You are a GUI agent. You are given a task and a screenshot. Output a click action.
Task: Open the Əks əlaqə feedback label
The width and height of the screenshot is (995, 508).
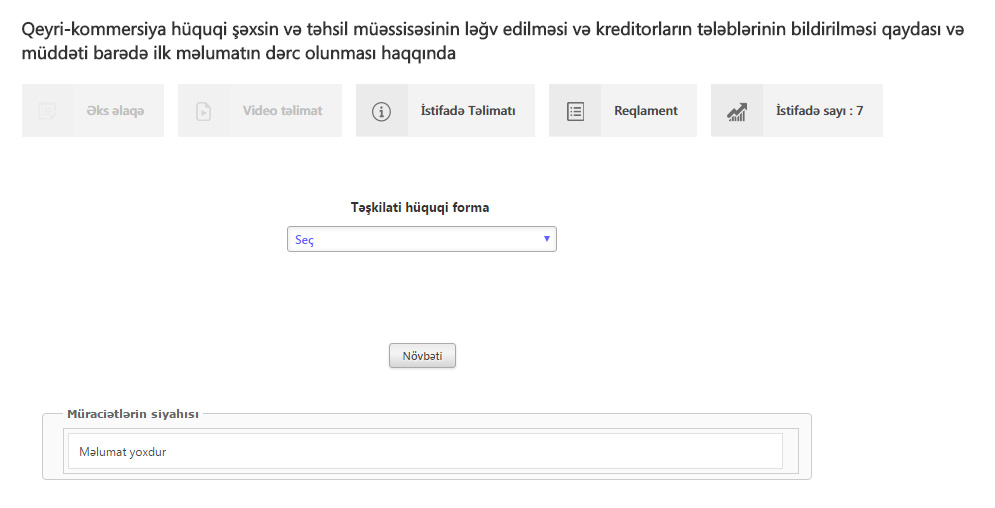pyautogui.click(x=115, y=110)
